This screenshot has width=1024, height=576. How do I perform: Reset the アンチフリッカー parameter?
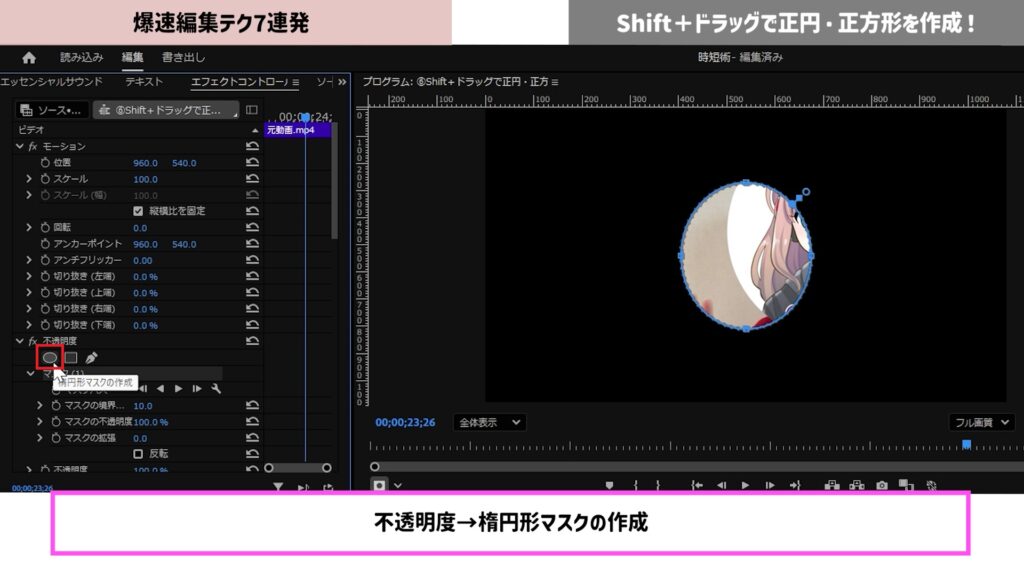(x=252, y=260)
